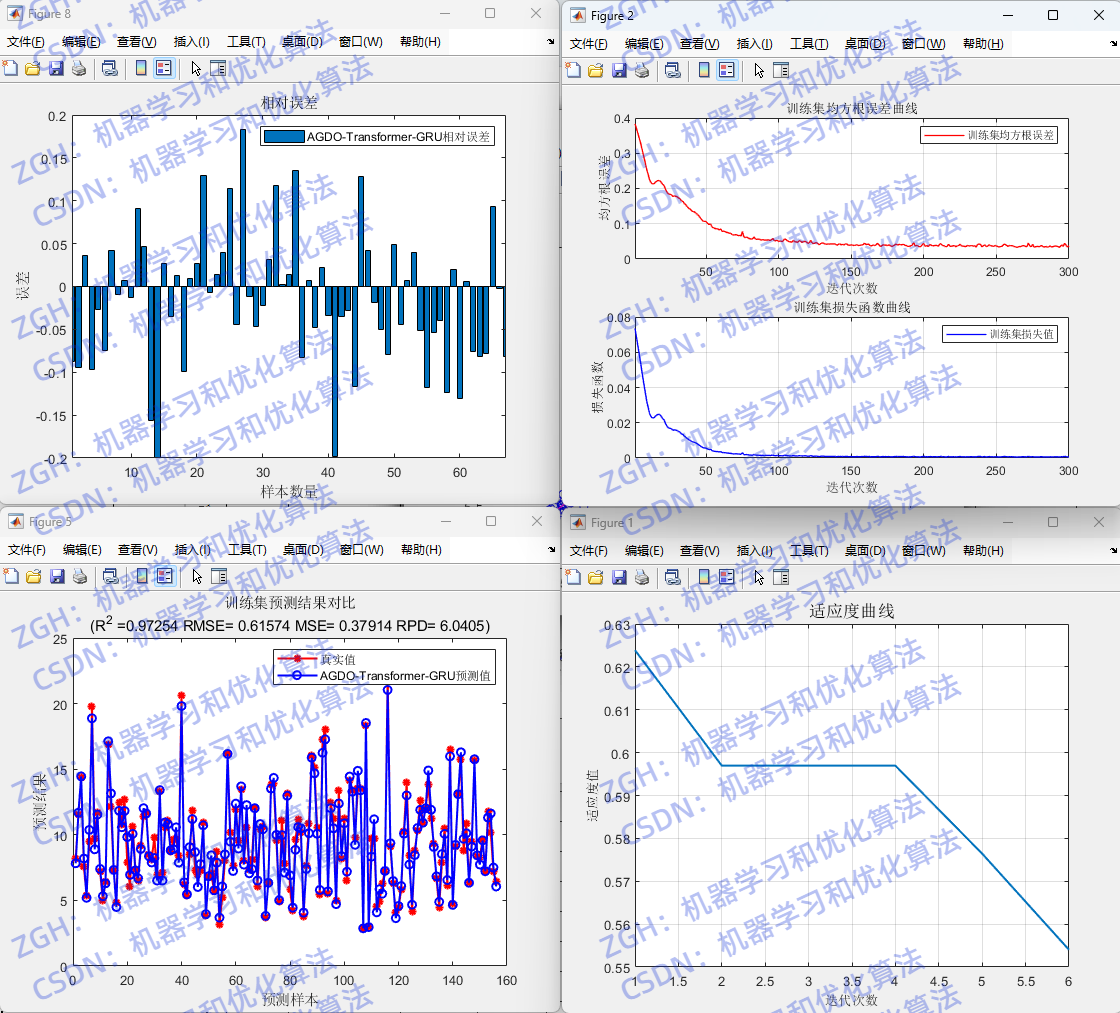Open 帮助(H) menu in Figure 1
1120x1013 pixels.
[983, 551]
